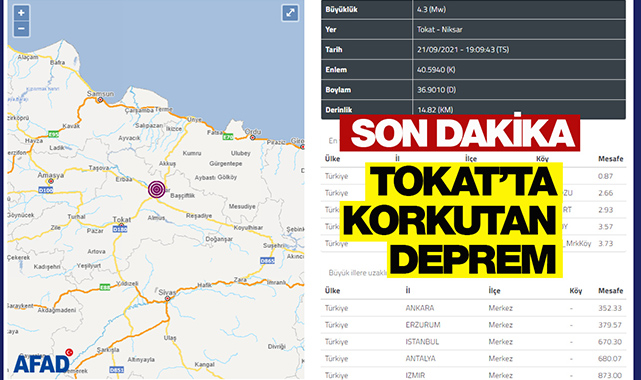Select the Enlem value 40.5940 (K)

coord(436,69)
